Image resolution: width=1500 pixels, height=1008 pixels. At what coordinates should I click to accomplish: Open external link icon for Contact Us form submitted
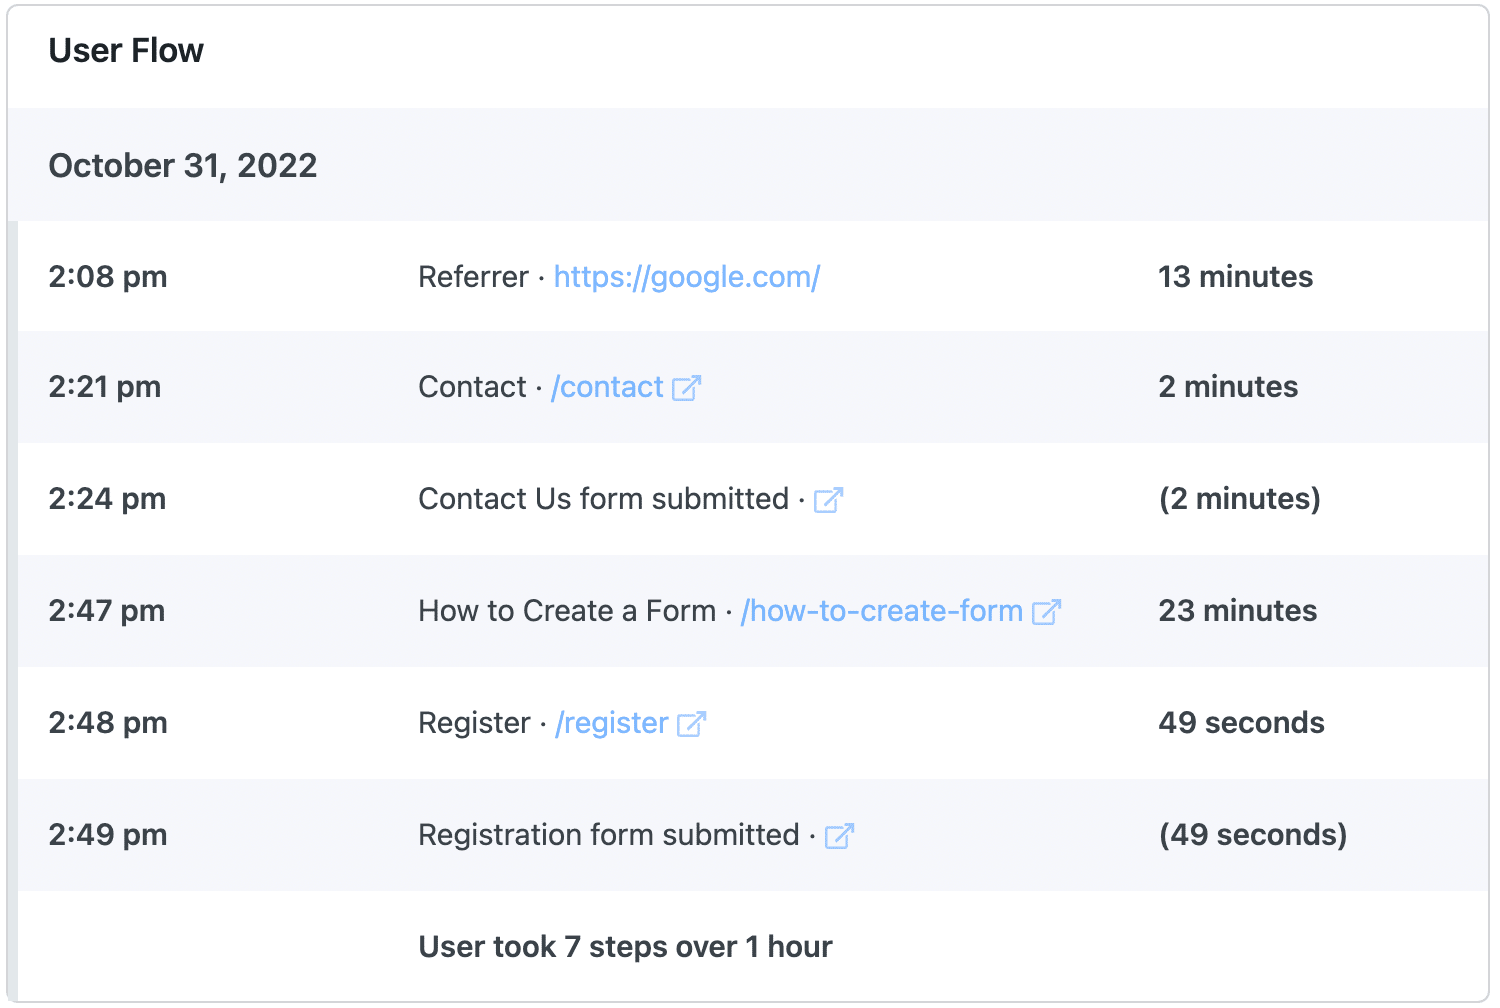point(829,500)
